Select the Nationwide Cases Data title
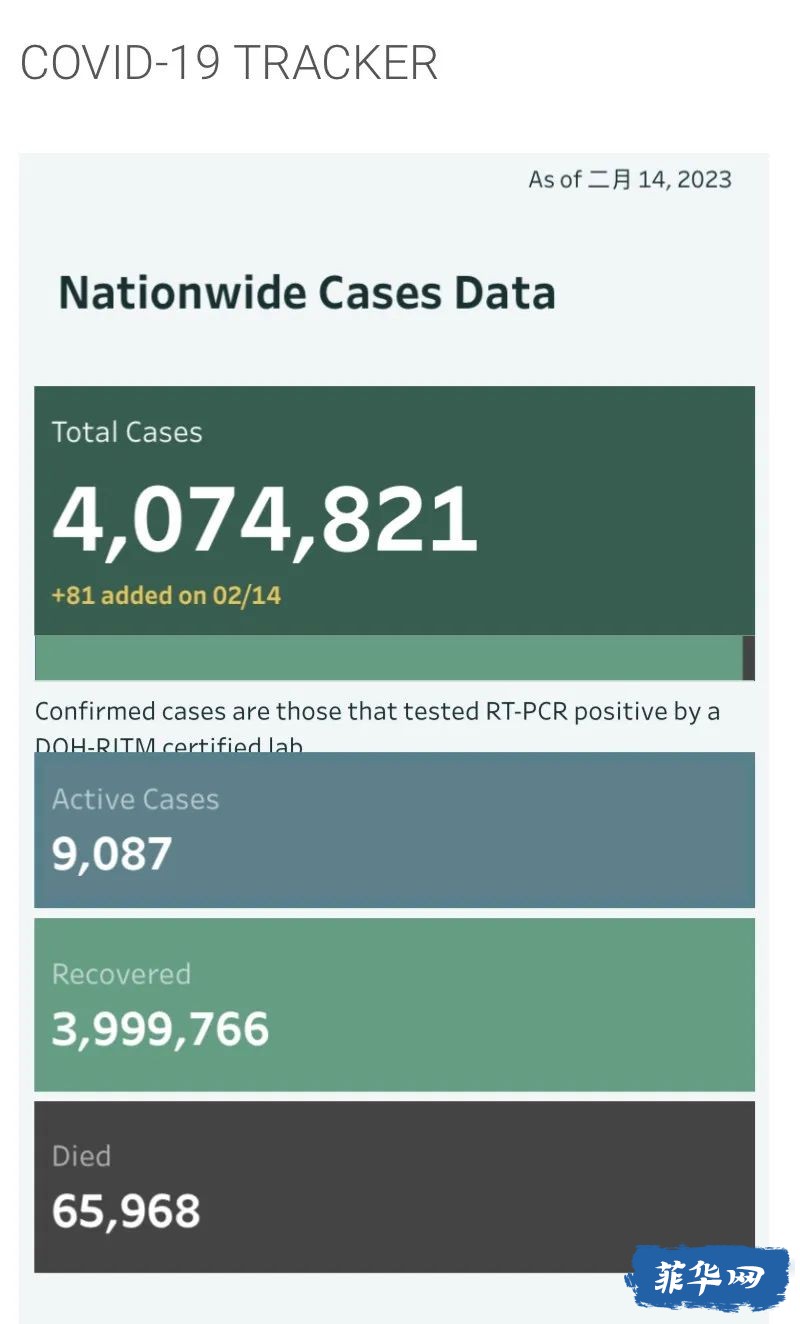800x1324 pixels. [x=307, y=293]
